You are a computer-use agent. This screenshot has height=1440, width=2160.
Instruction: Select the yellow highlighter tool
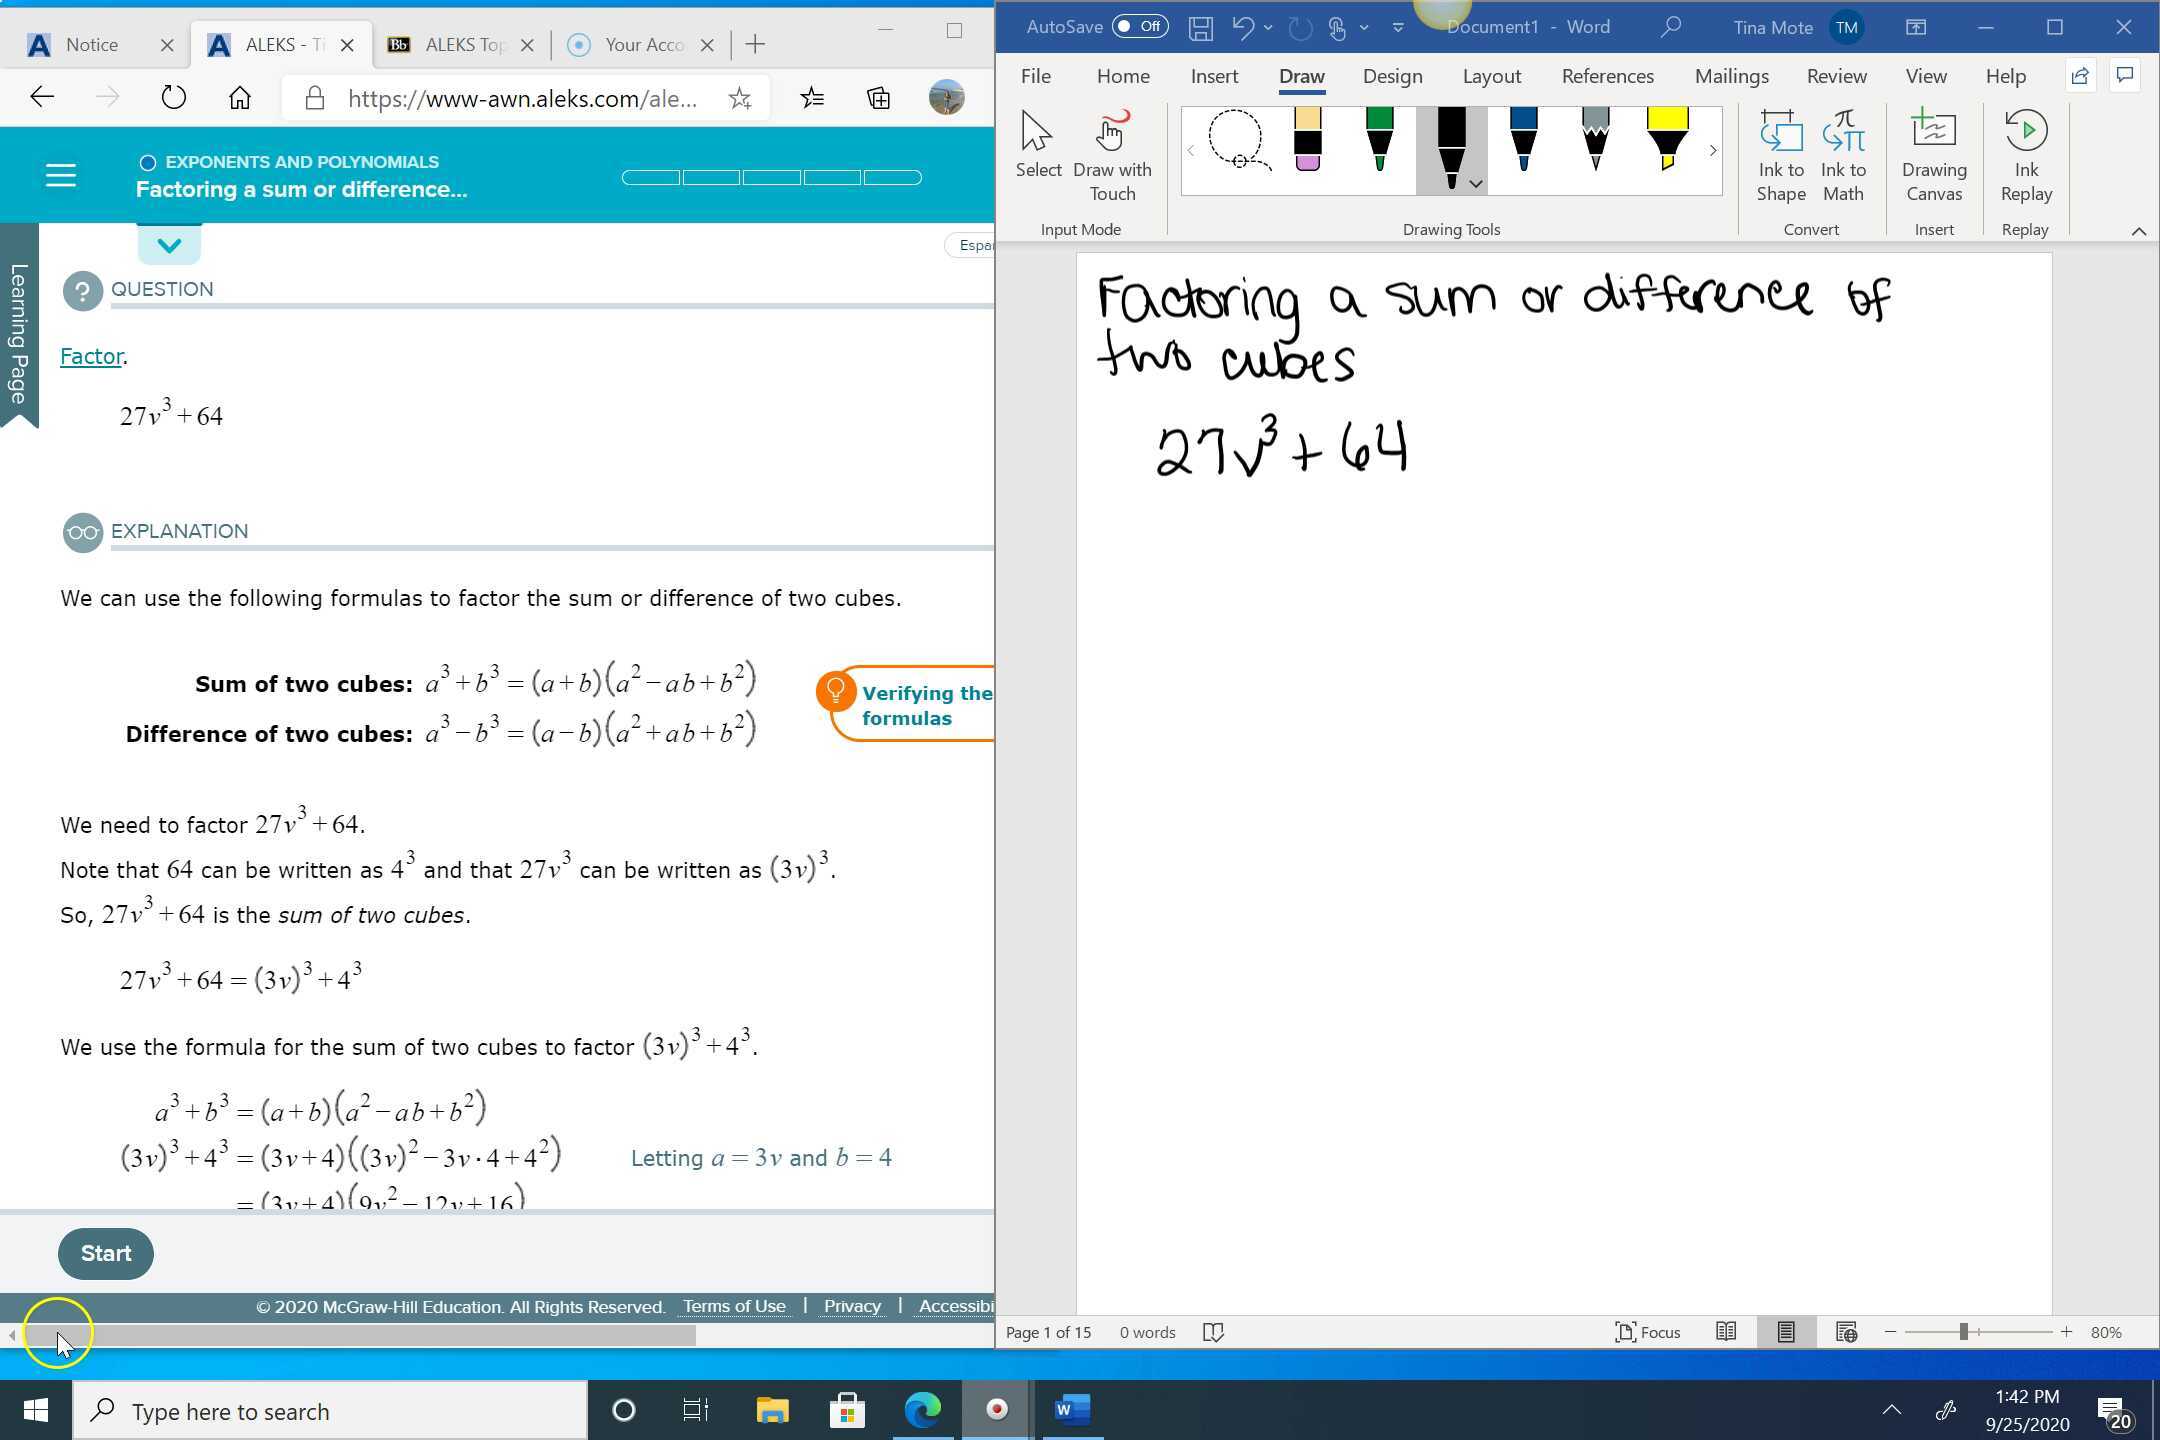(1667, 141)
